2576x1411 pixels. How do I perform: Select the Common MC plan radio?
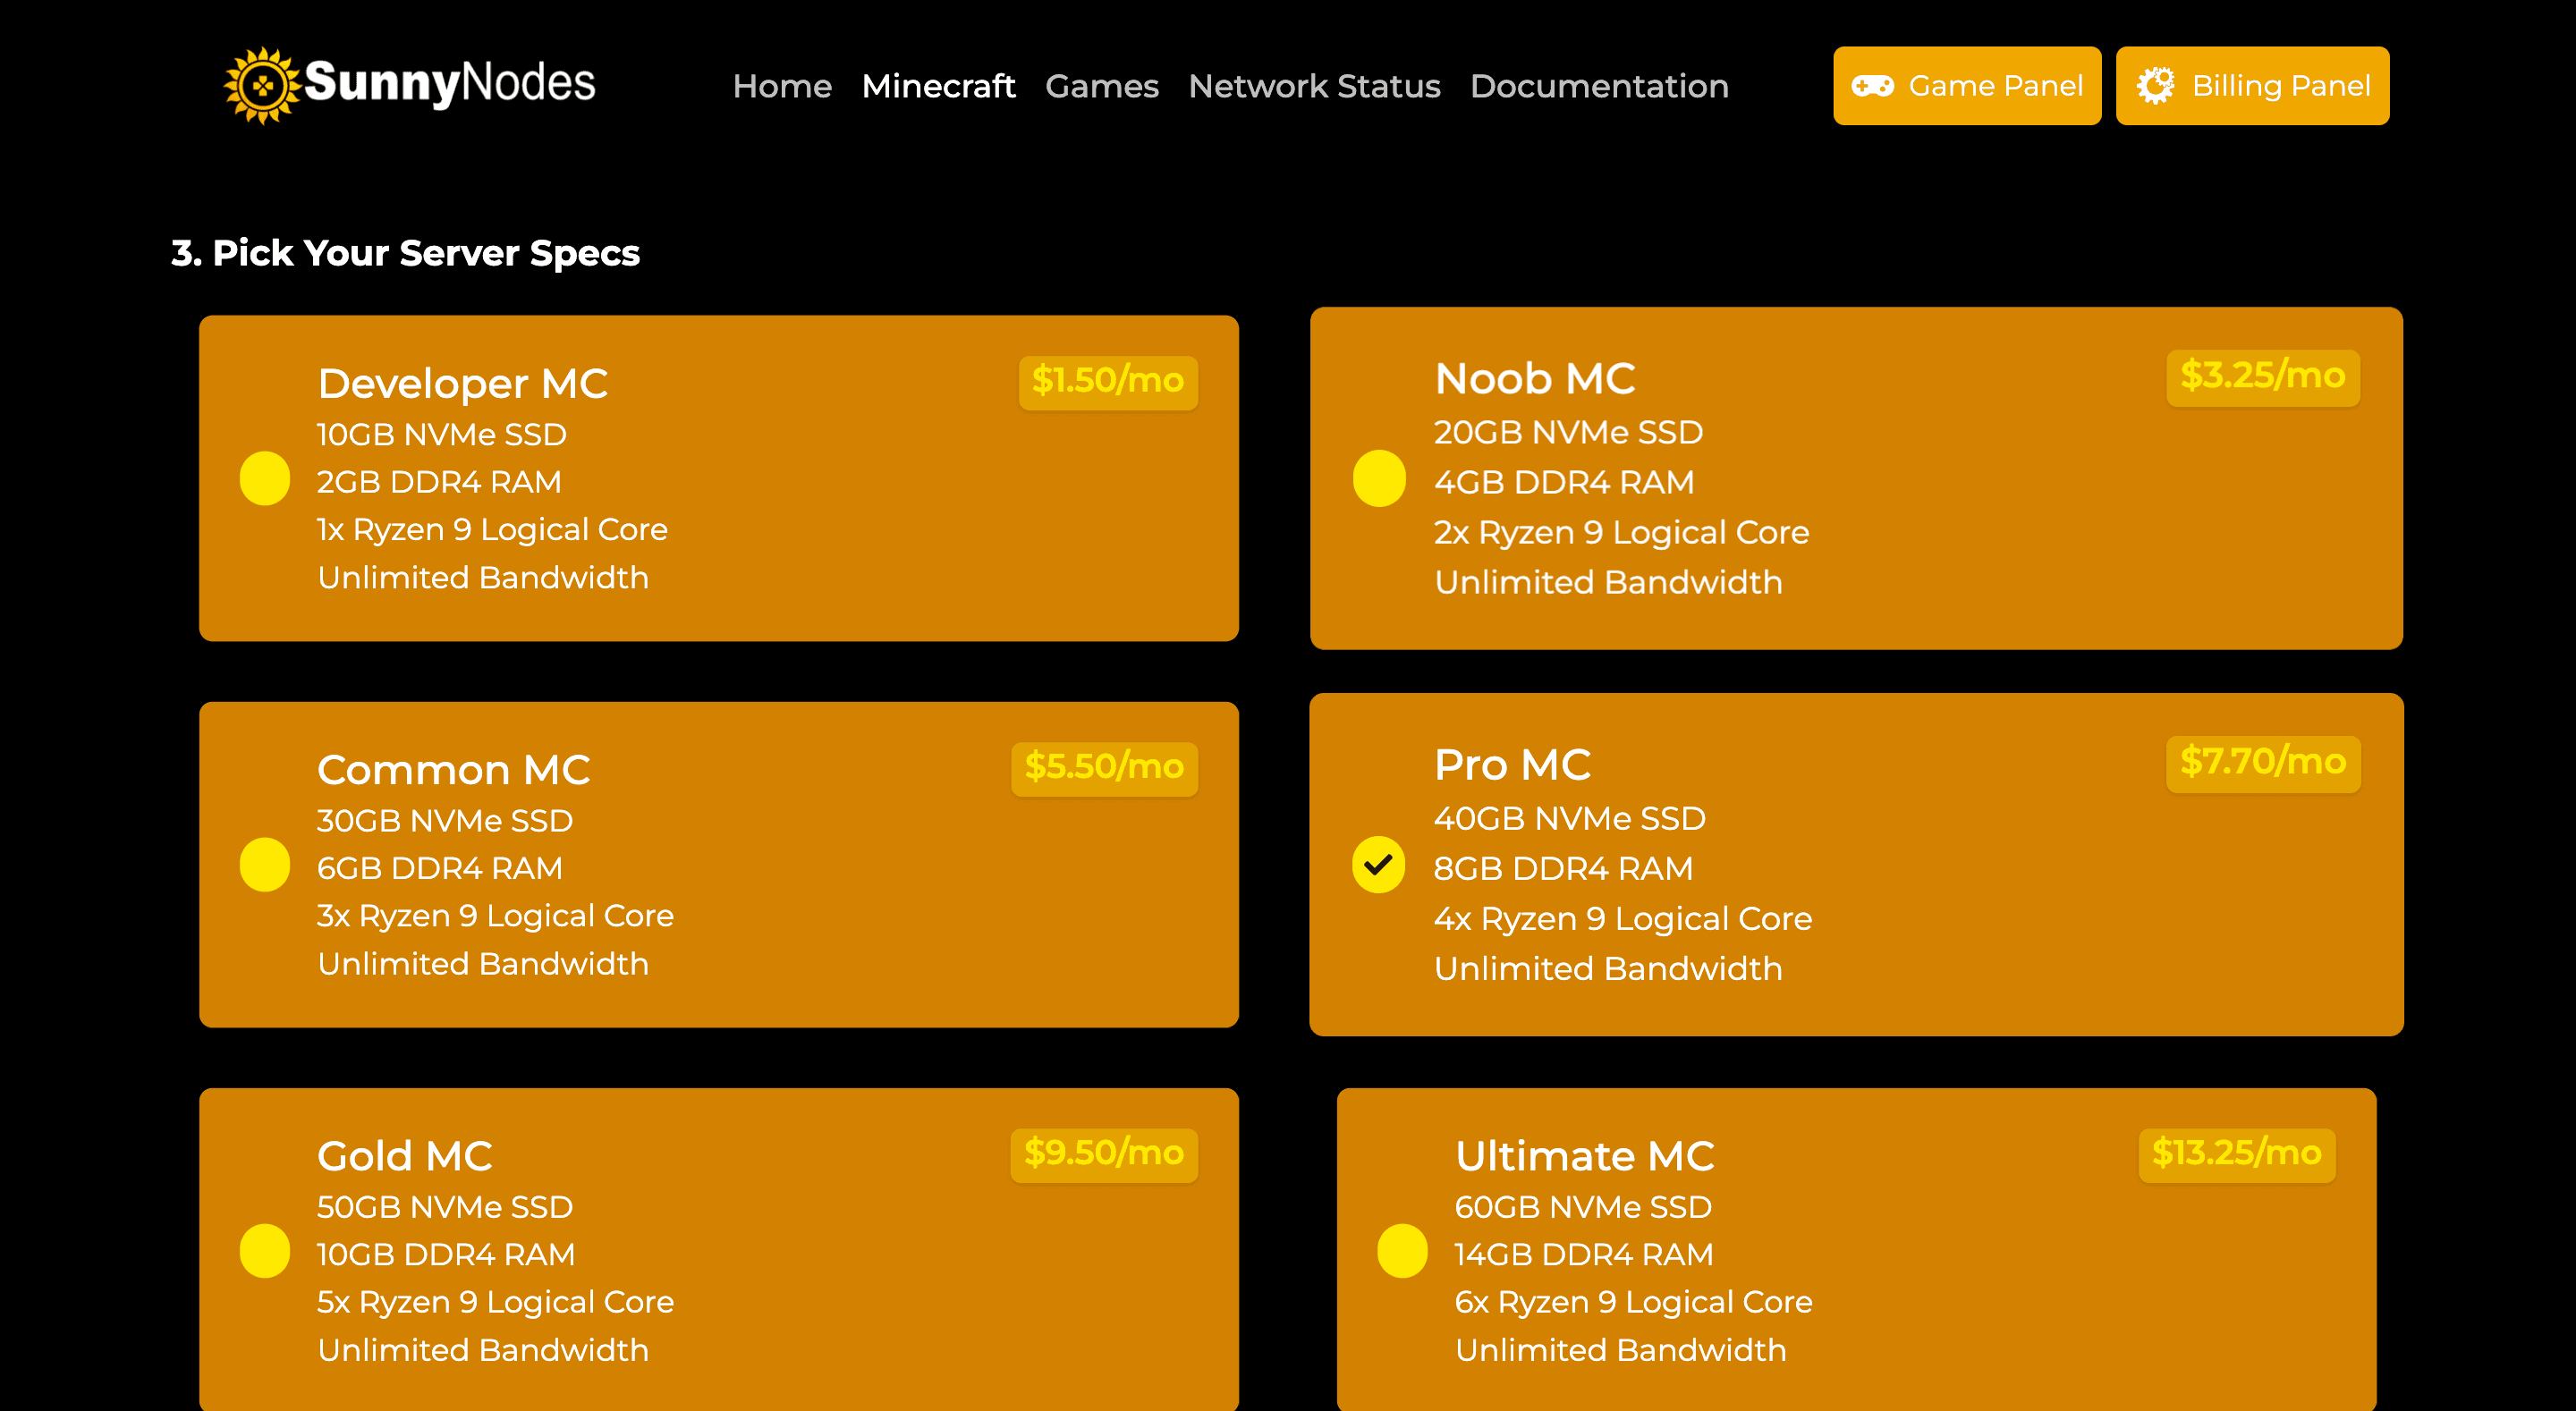[x=265, y=864]
